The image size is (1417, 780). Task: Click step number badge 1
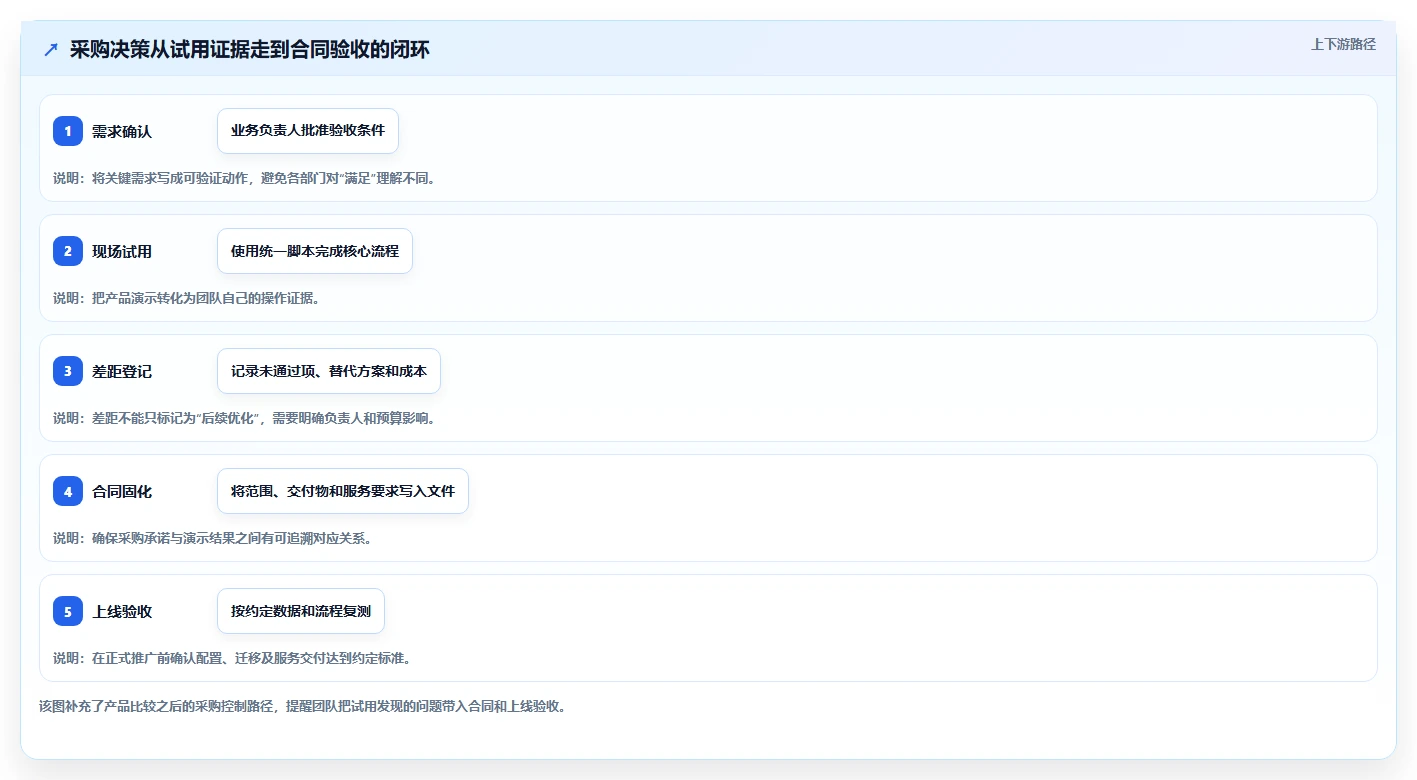68,131
